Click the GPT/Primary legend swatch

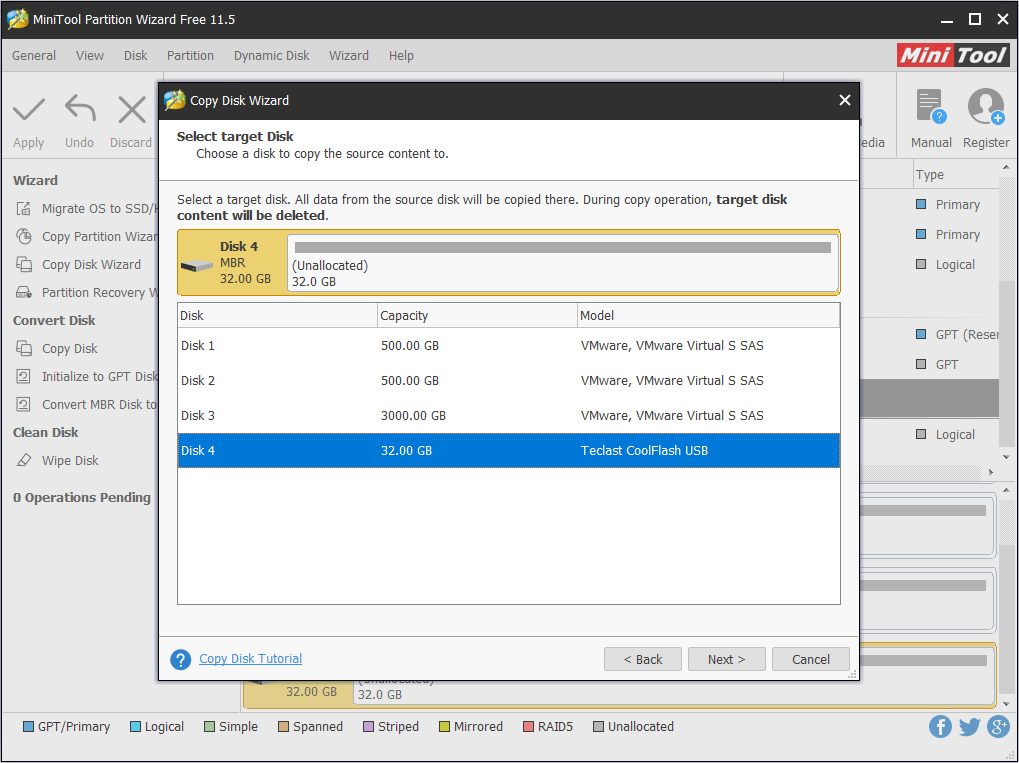29,727
